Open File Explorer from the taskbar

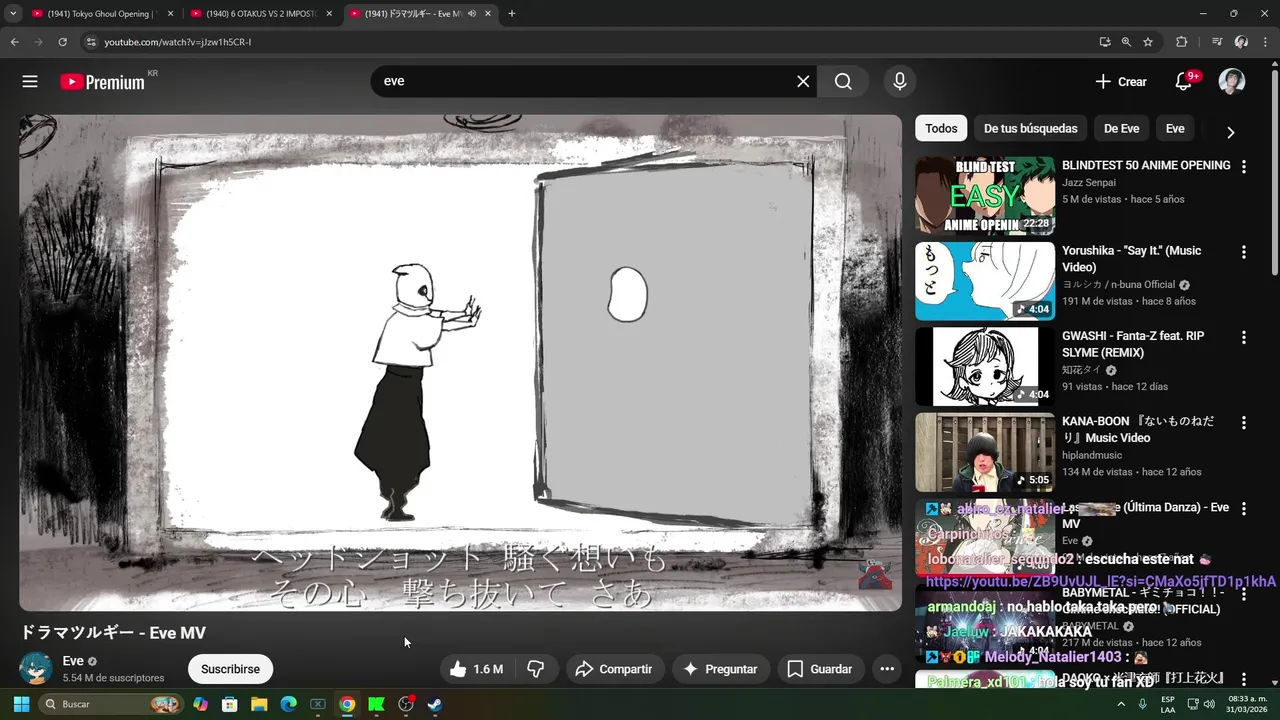pos(259,704)
